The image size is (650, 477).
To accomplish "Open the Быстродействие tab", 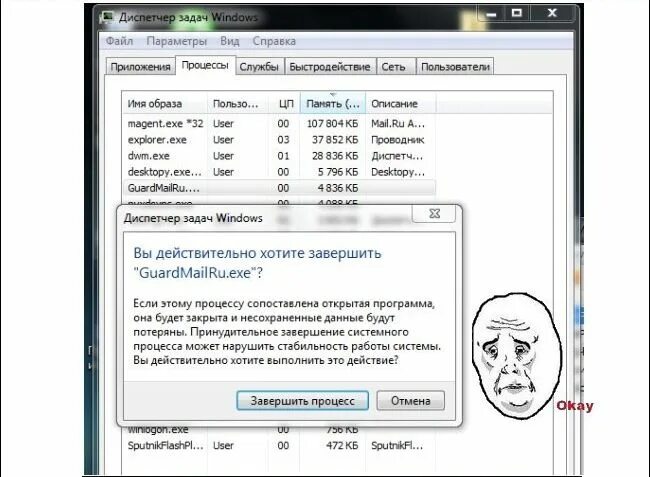I will 330,67.
